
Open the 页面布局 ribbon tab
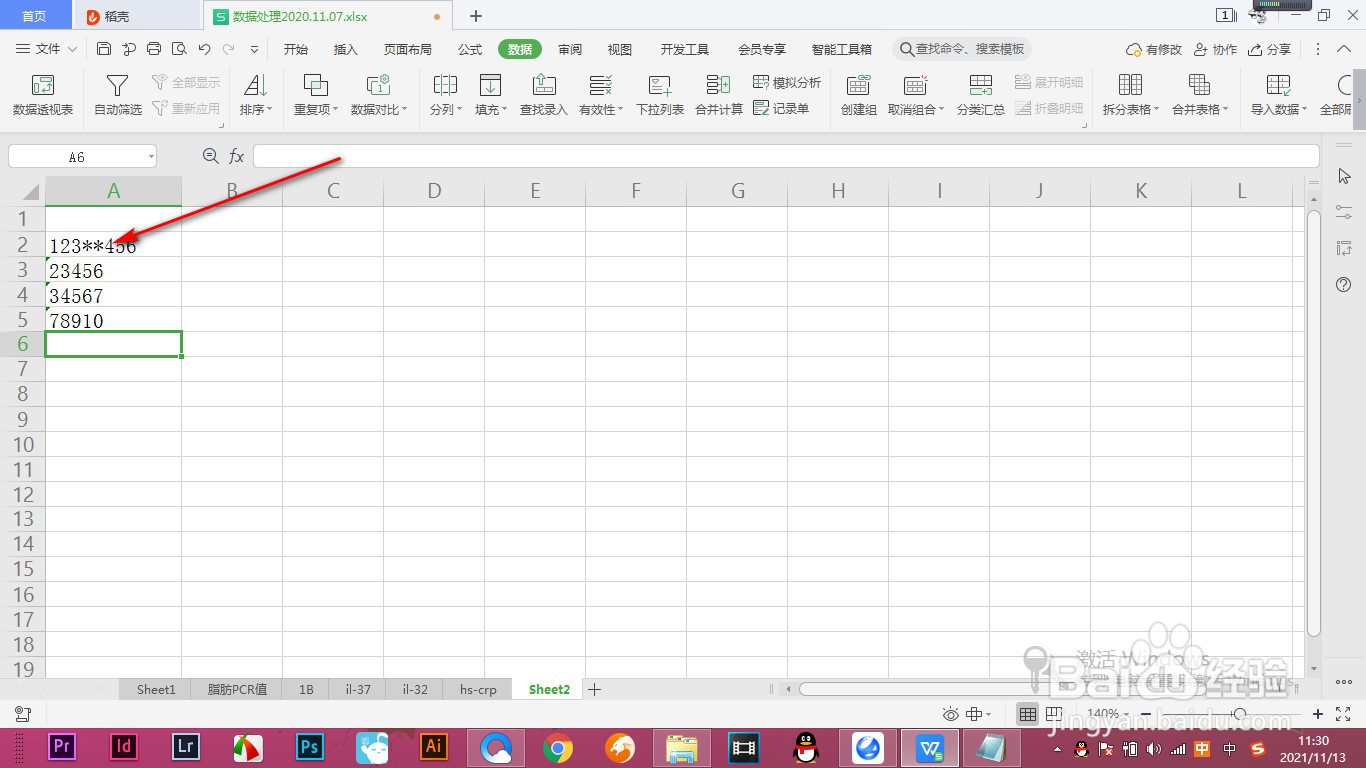click(408, 49)
